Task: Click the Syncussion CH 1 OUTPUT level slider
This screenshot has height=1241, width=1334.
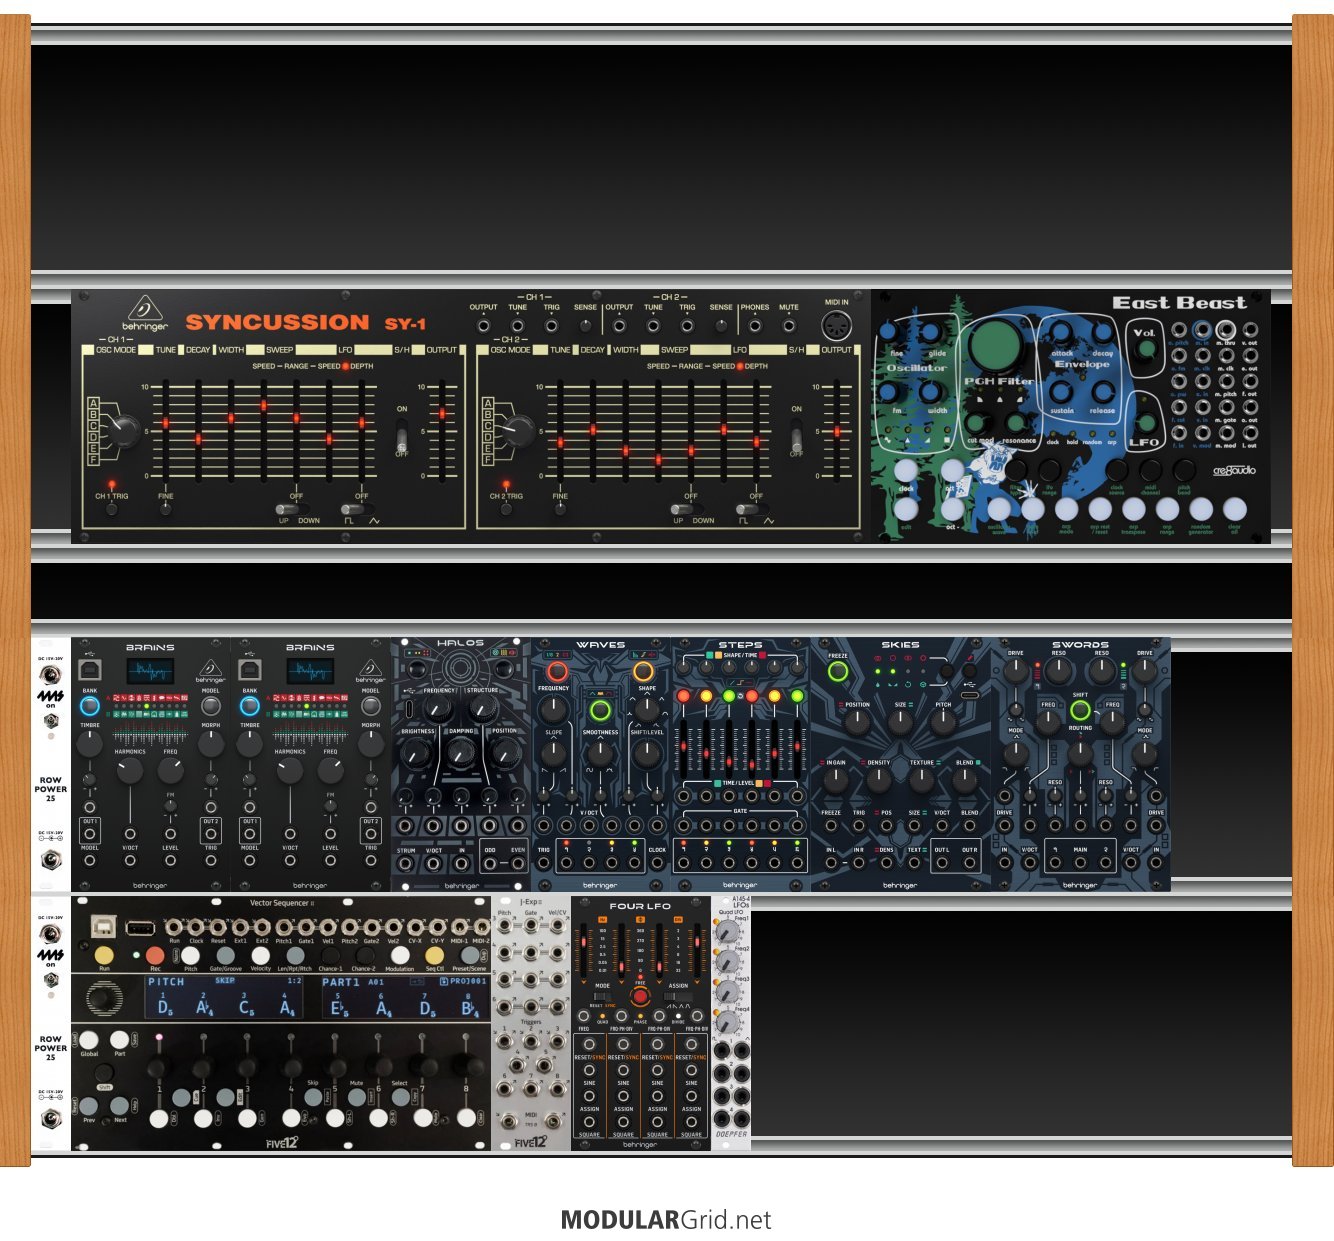Action: tap(442, 430)
